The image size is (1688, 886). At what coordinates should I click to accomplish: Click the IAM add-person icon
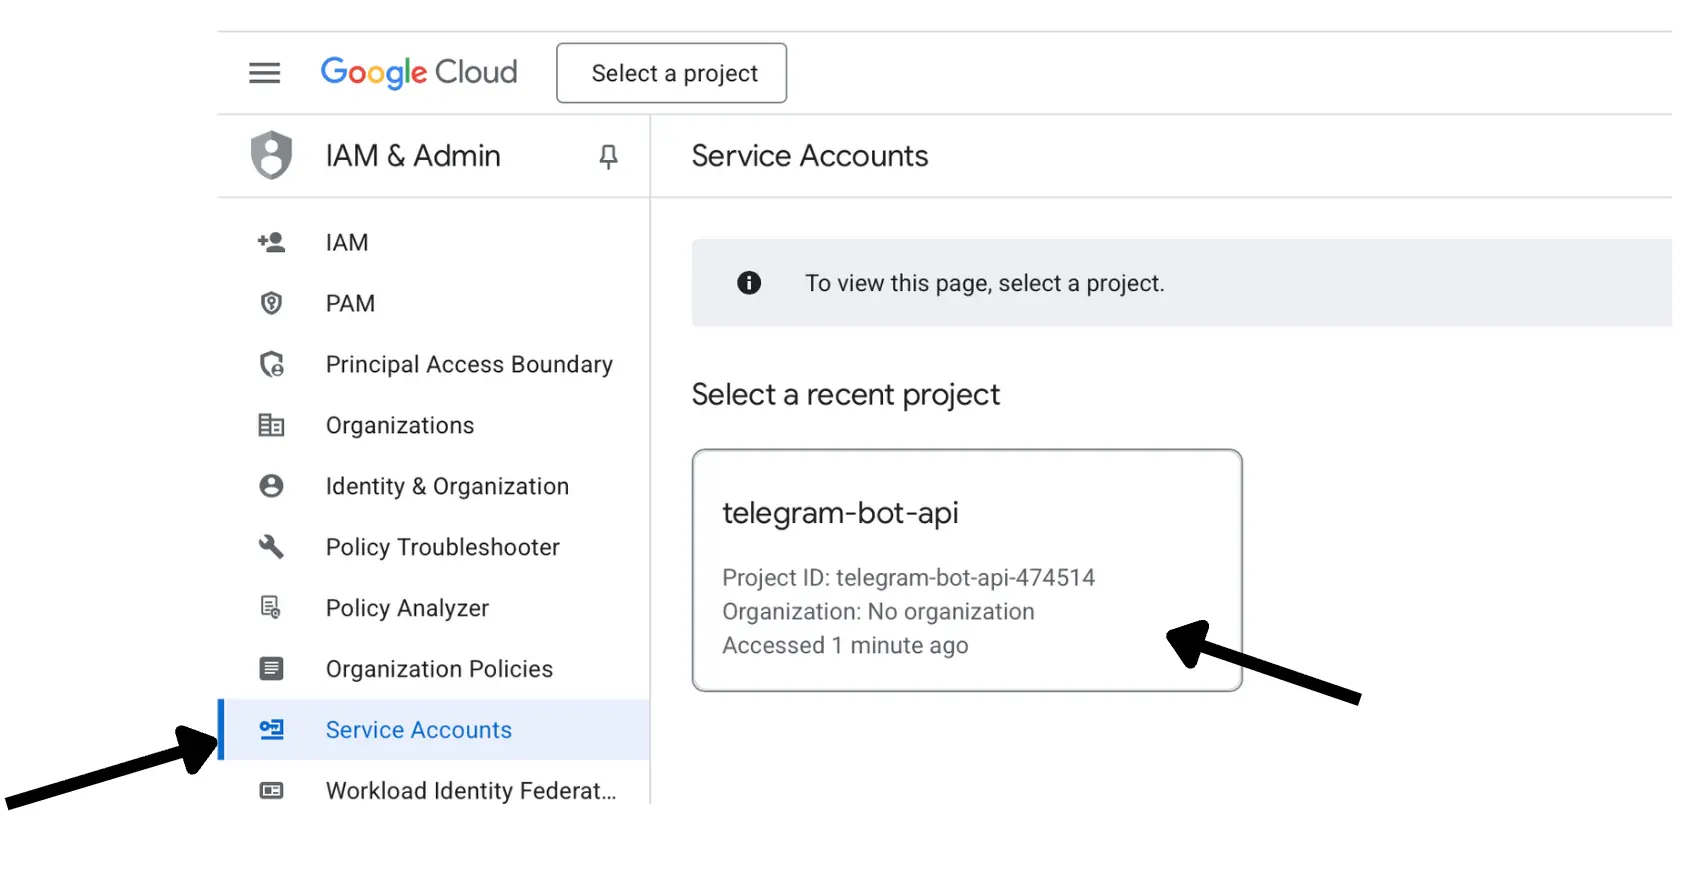click(x=271, y=242)
